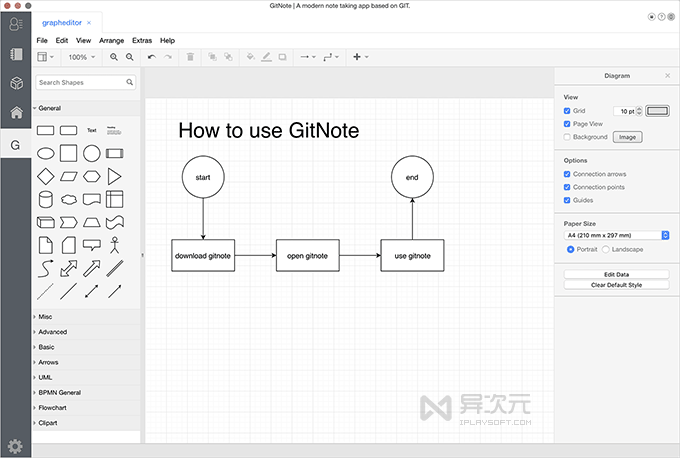680x458 pixels.
Task: Click the Search Shapes input field
Action: tap(85, 82)
